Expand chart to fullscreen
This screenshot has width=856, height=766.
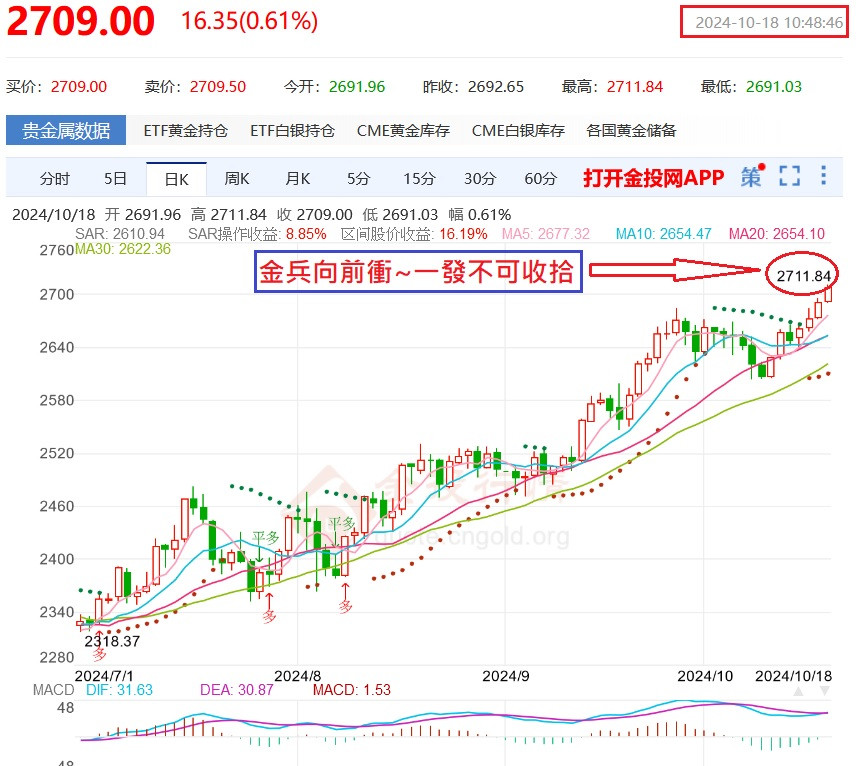pos(789,176)
